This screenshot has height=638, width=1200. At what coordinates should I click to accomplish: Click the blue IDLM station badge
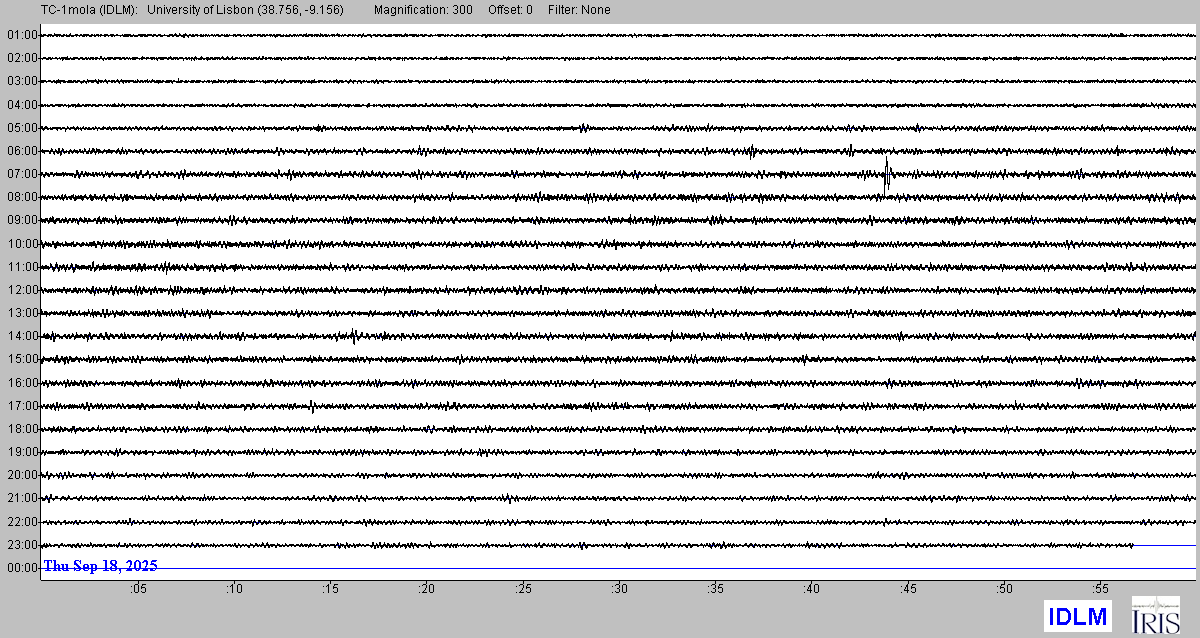1077,616
